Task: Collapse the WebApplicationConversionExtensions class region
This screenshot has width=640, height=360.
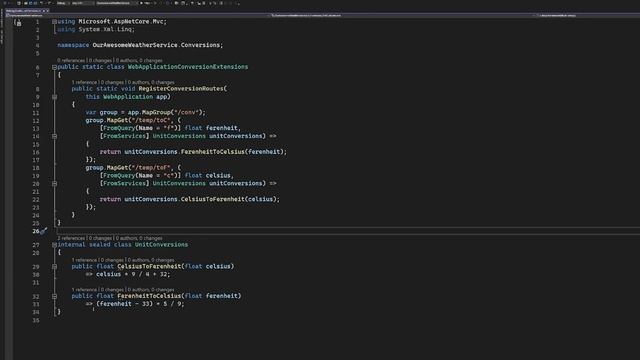Action: click(54, 67)
